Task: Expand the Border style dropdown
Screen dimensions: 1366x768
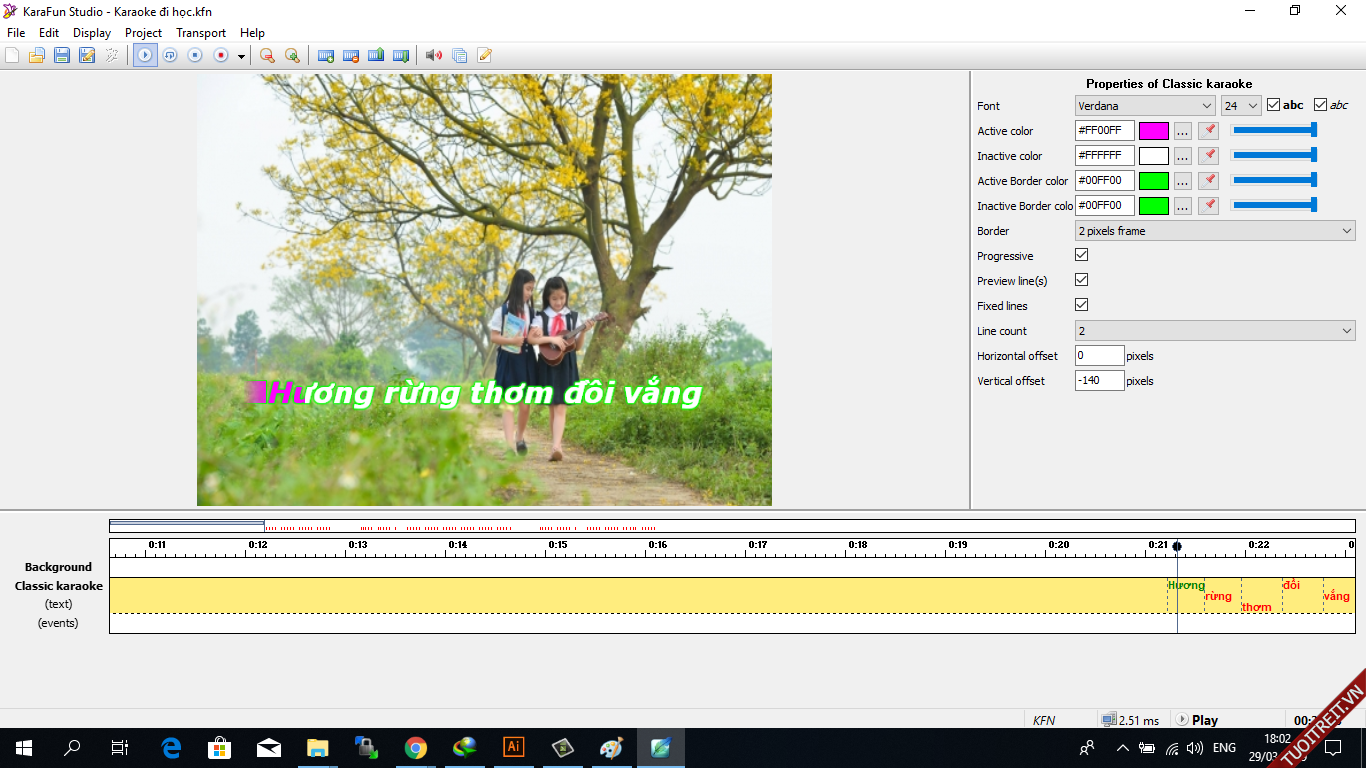Action: coord(1214,231)
